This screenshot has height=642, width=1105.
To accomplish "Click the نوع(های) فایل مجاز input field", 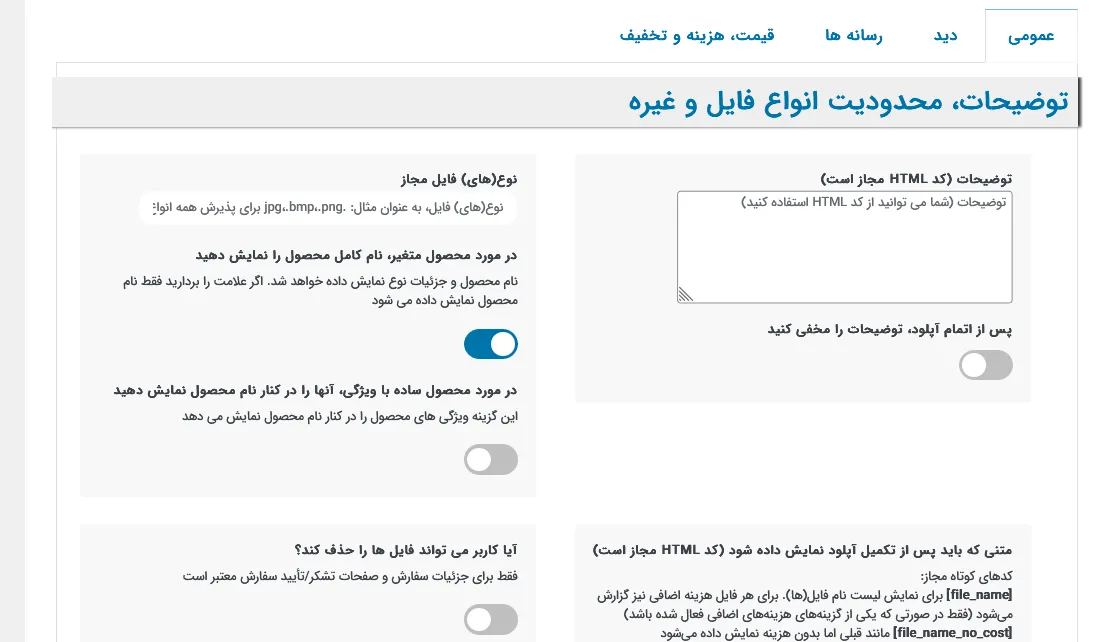I will [328, 208].
